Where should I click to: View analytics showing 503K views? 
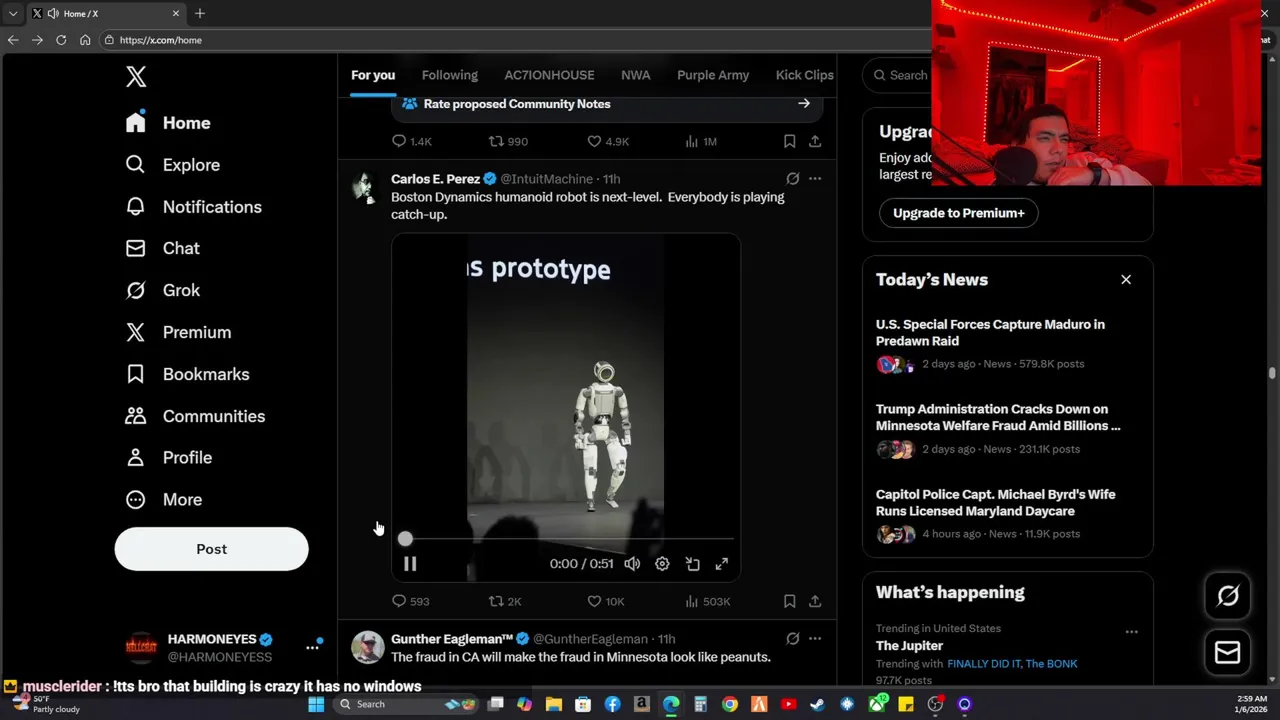[708, 601]
